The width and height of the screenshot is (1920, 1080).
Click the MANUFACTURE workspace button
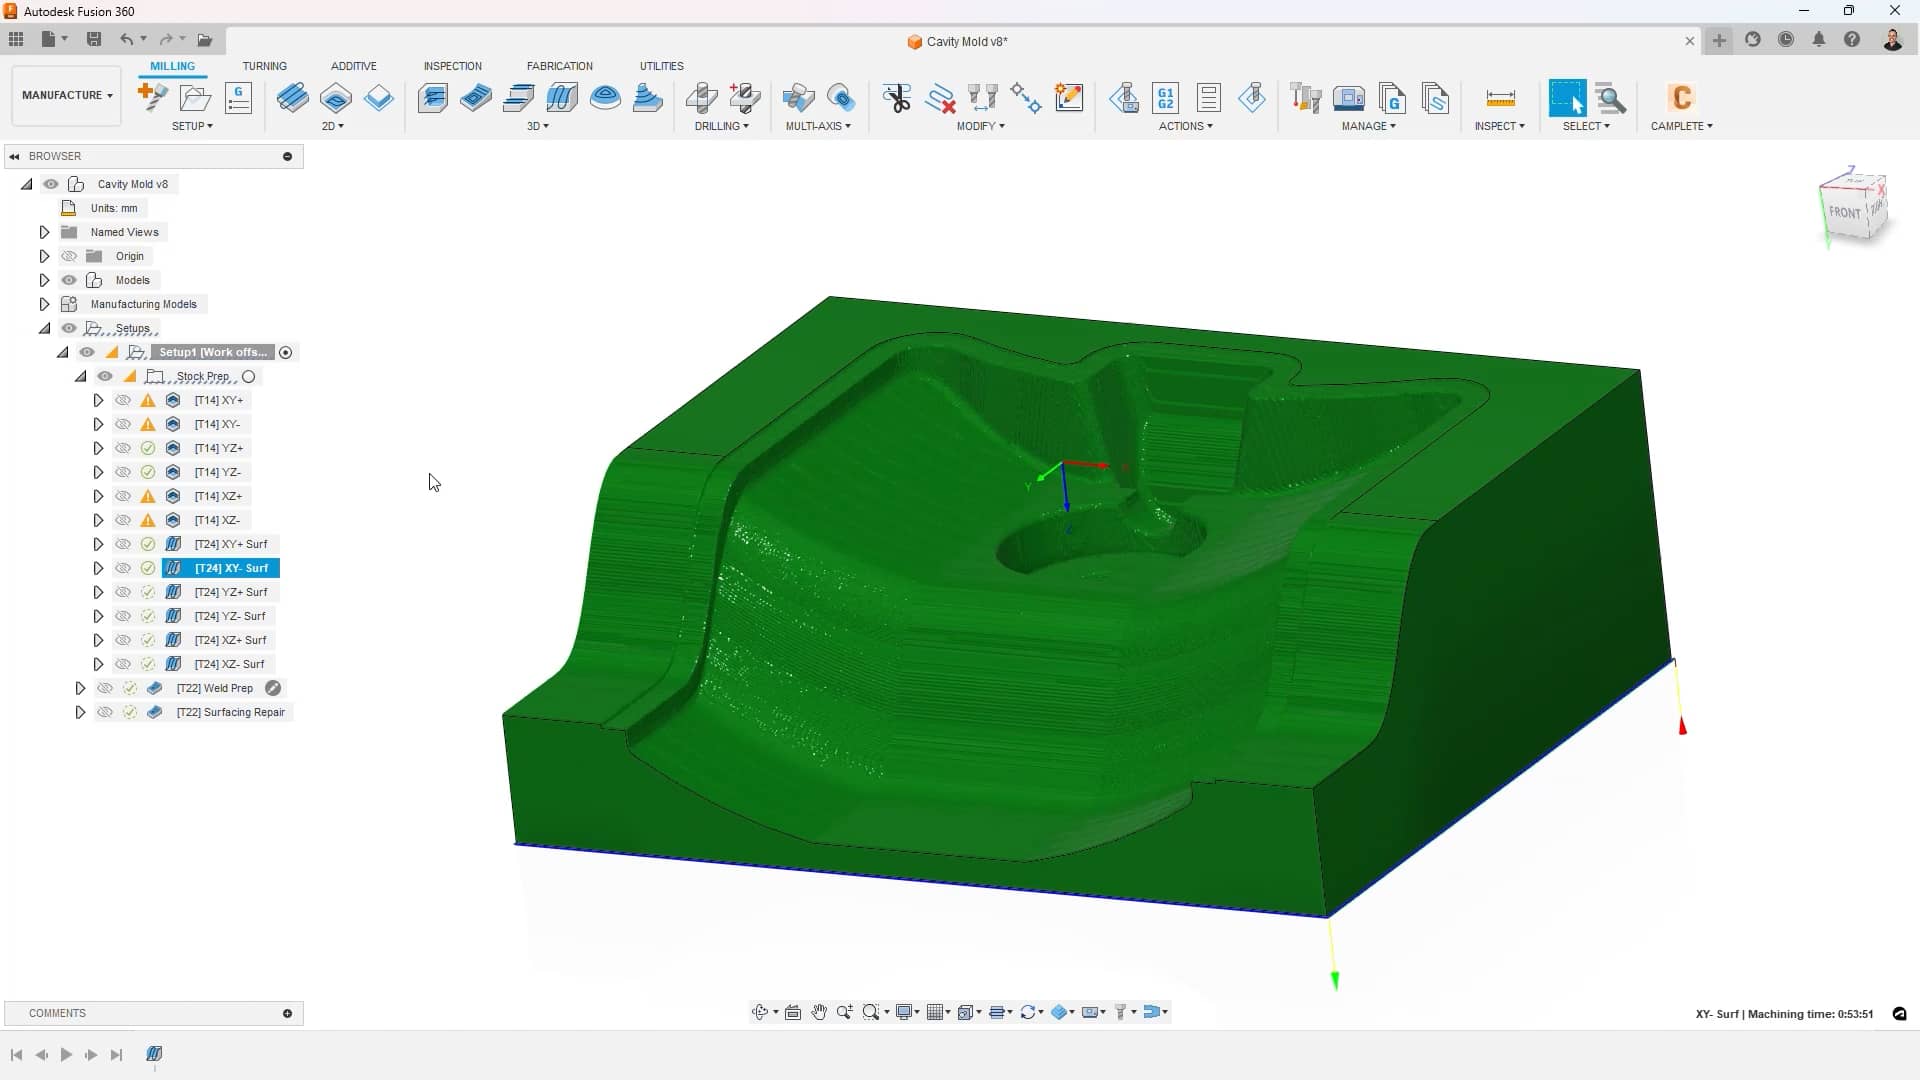tap(65, 95)
